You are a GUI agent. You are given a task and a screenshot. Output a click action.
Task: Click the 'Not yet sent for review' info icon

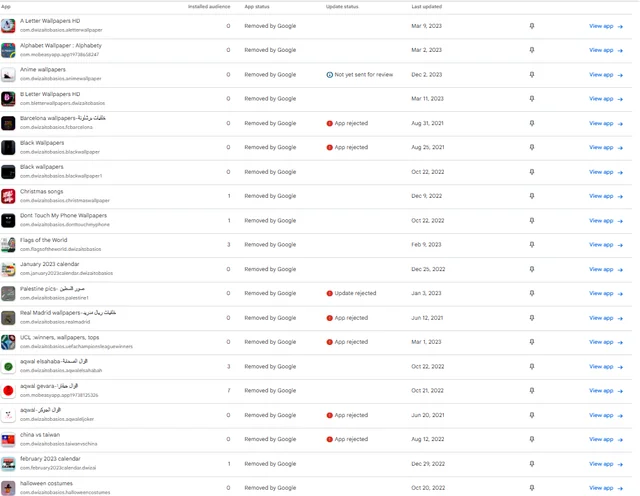(330, 75)
